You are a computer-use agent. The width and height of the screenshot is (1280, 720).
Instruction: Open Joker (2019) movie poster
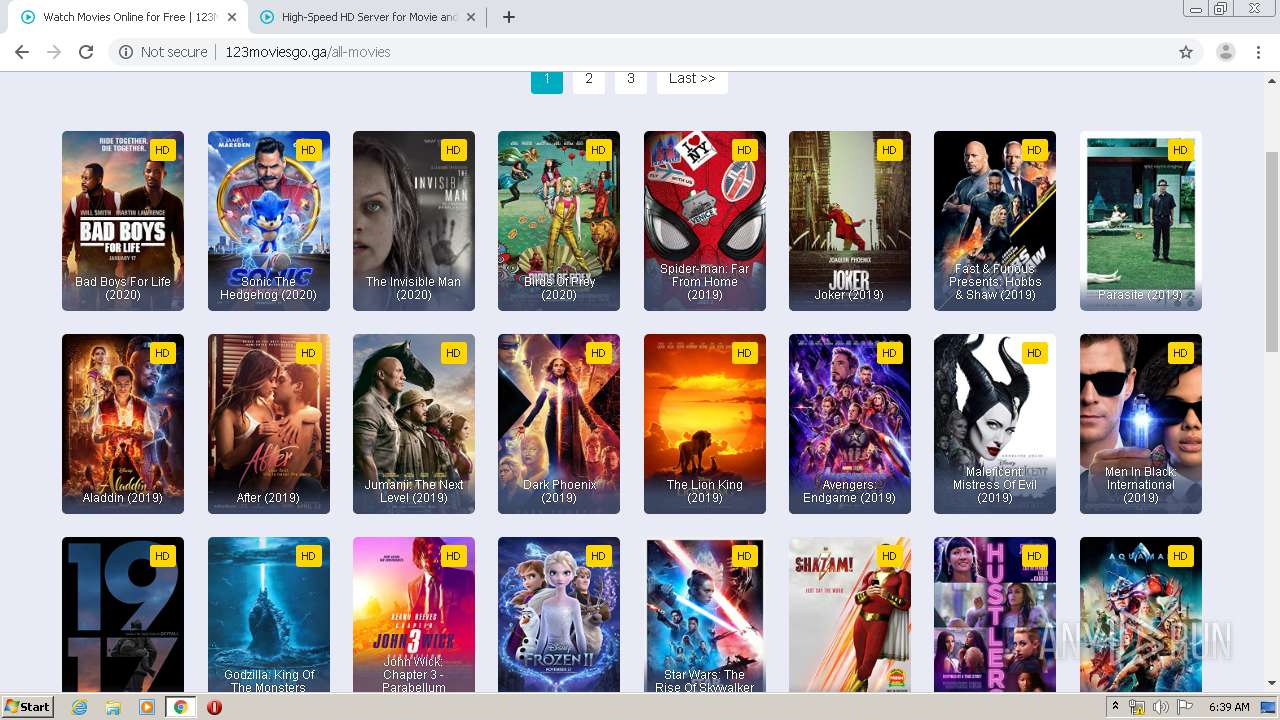850,221
